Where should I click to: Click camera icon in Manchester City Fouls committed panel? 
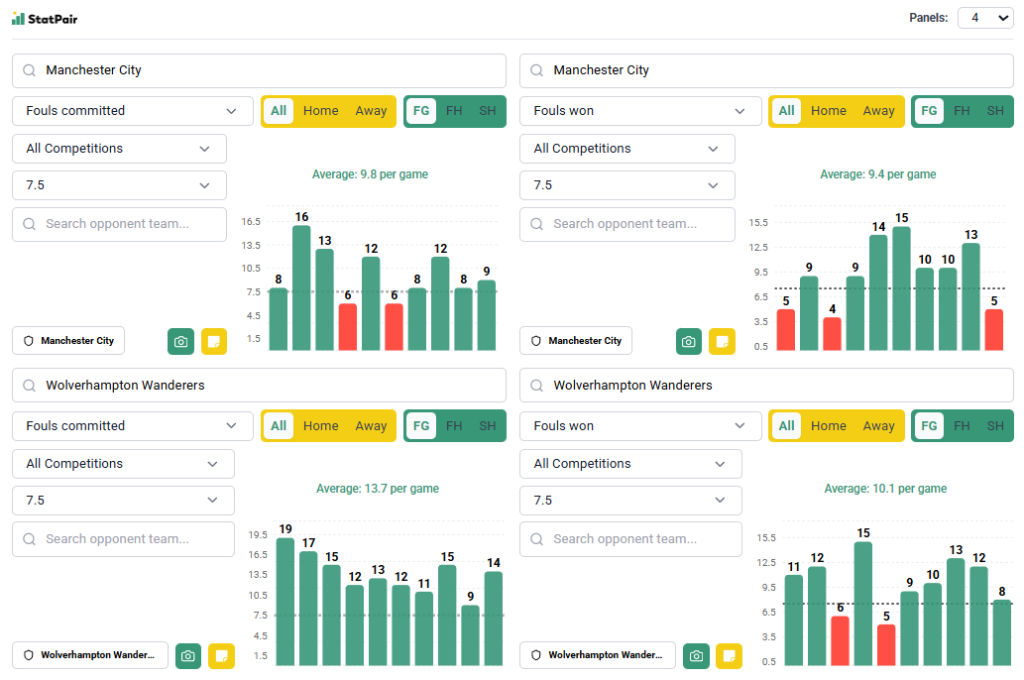(180, 341)
